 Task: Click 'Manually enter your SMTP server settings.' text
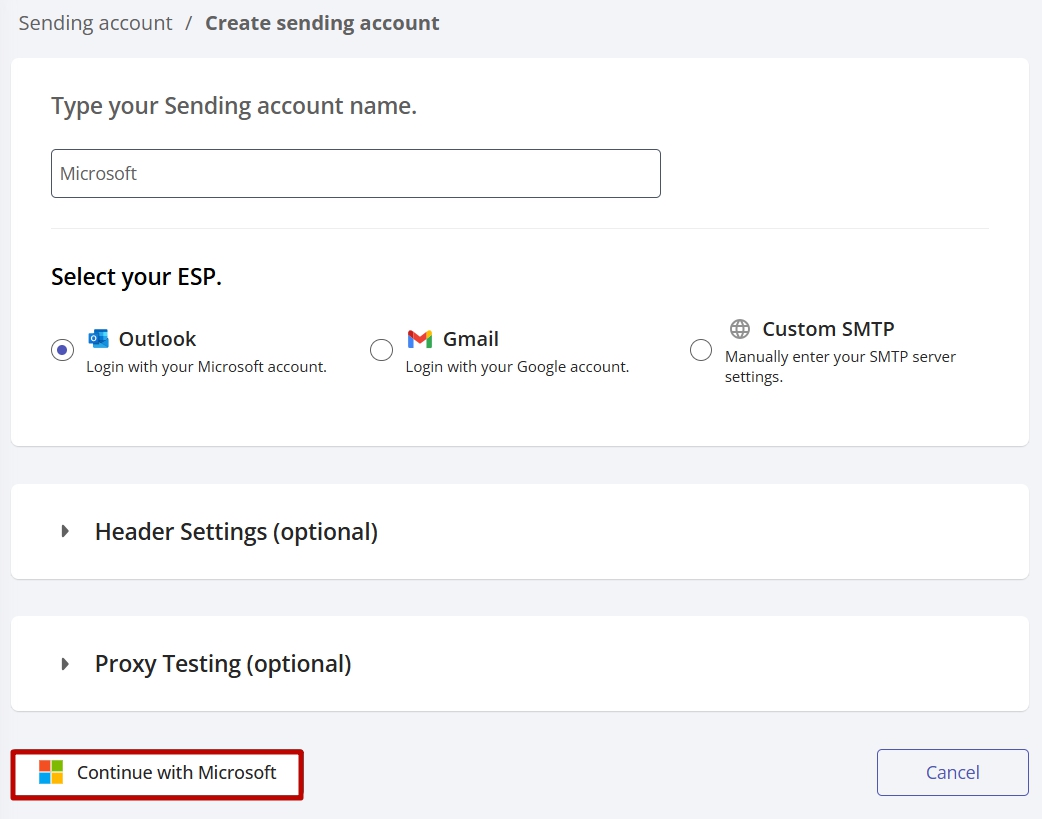pos(840,367)
